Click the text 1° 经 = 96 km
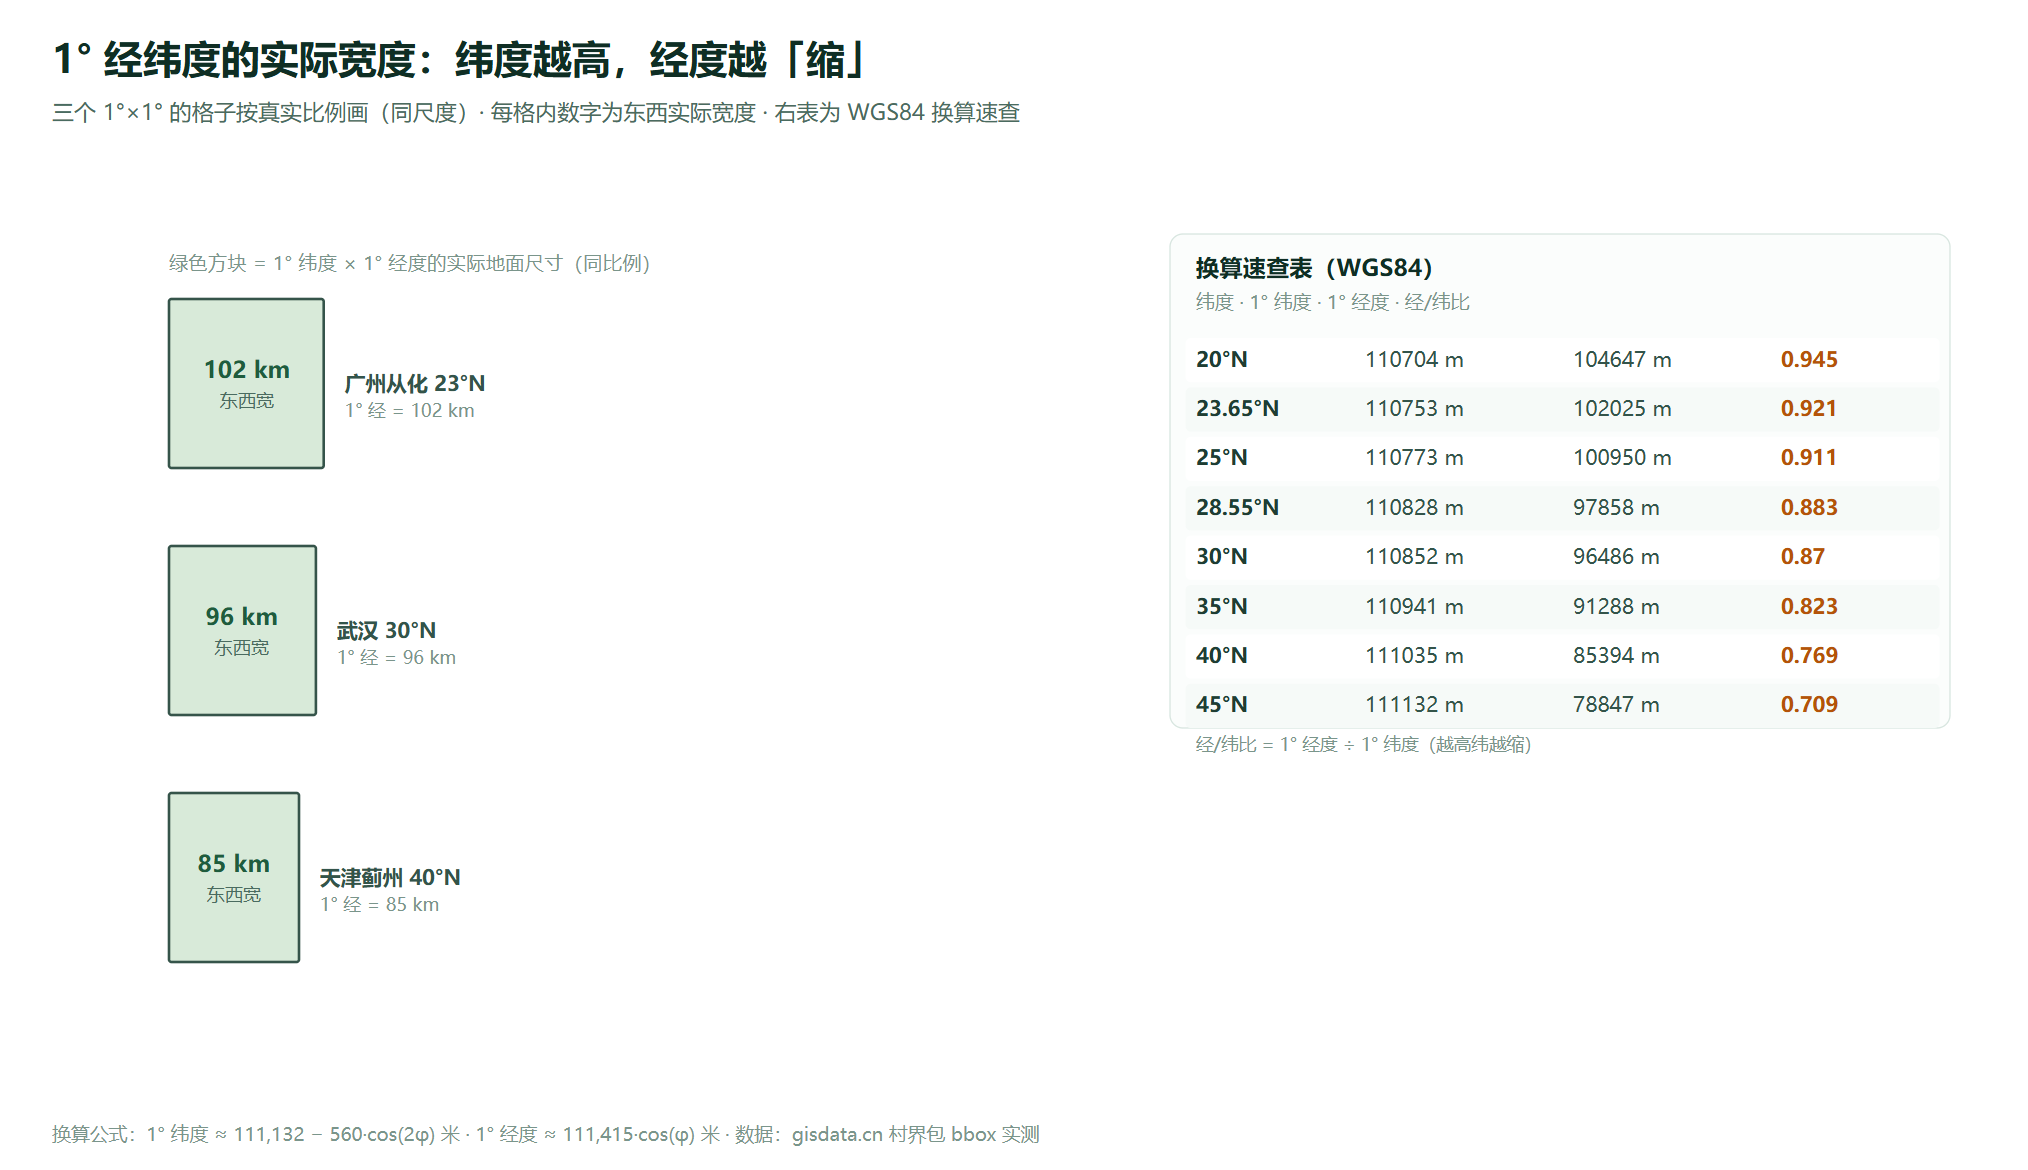Screen dimensions: 2028x1170 (x=396, y=658)
